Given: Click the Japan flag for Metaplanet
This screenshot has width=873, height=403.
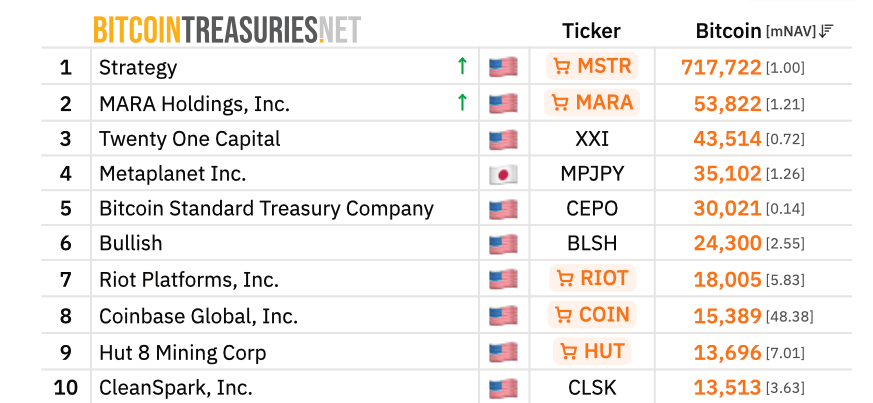Looking at the screenshot, I should [503, 174].
